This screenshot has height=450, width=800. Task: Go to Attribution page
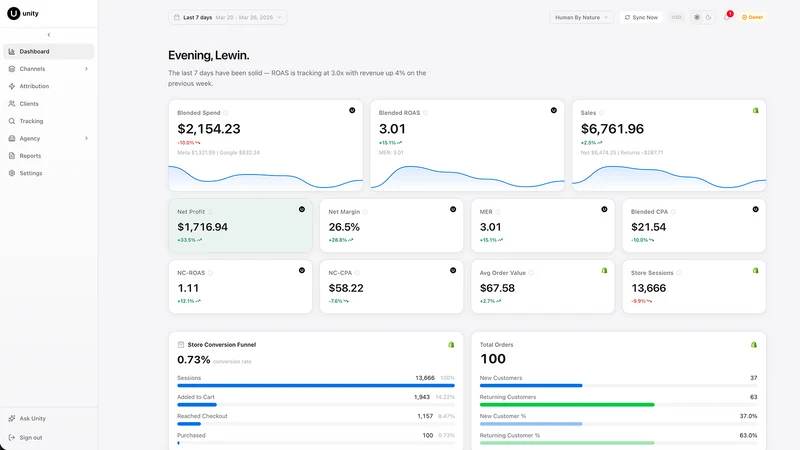48,86
